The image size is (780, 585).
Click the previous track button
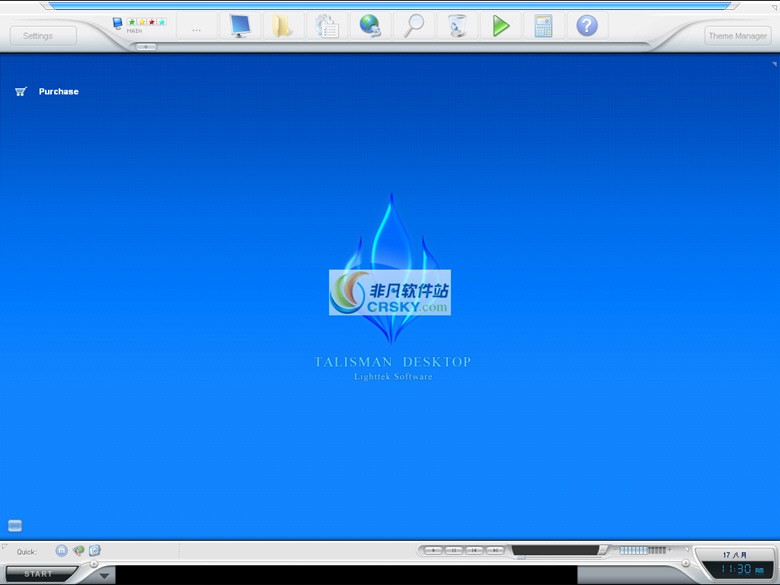pos(475,550)
